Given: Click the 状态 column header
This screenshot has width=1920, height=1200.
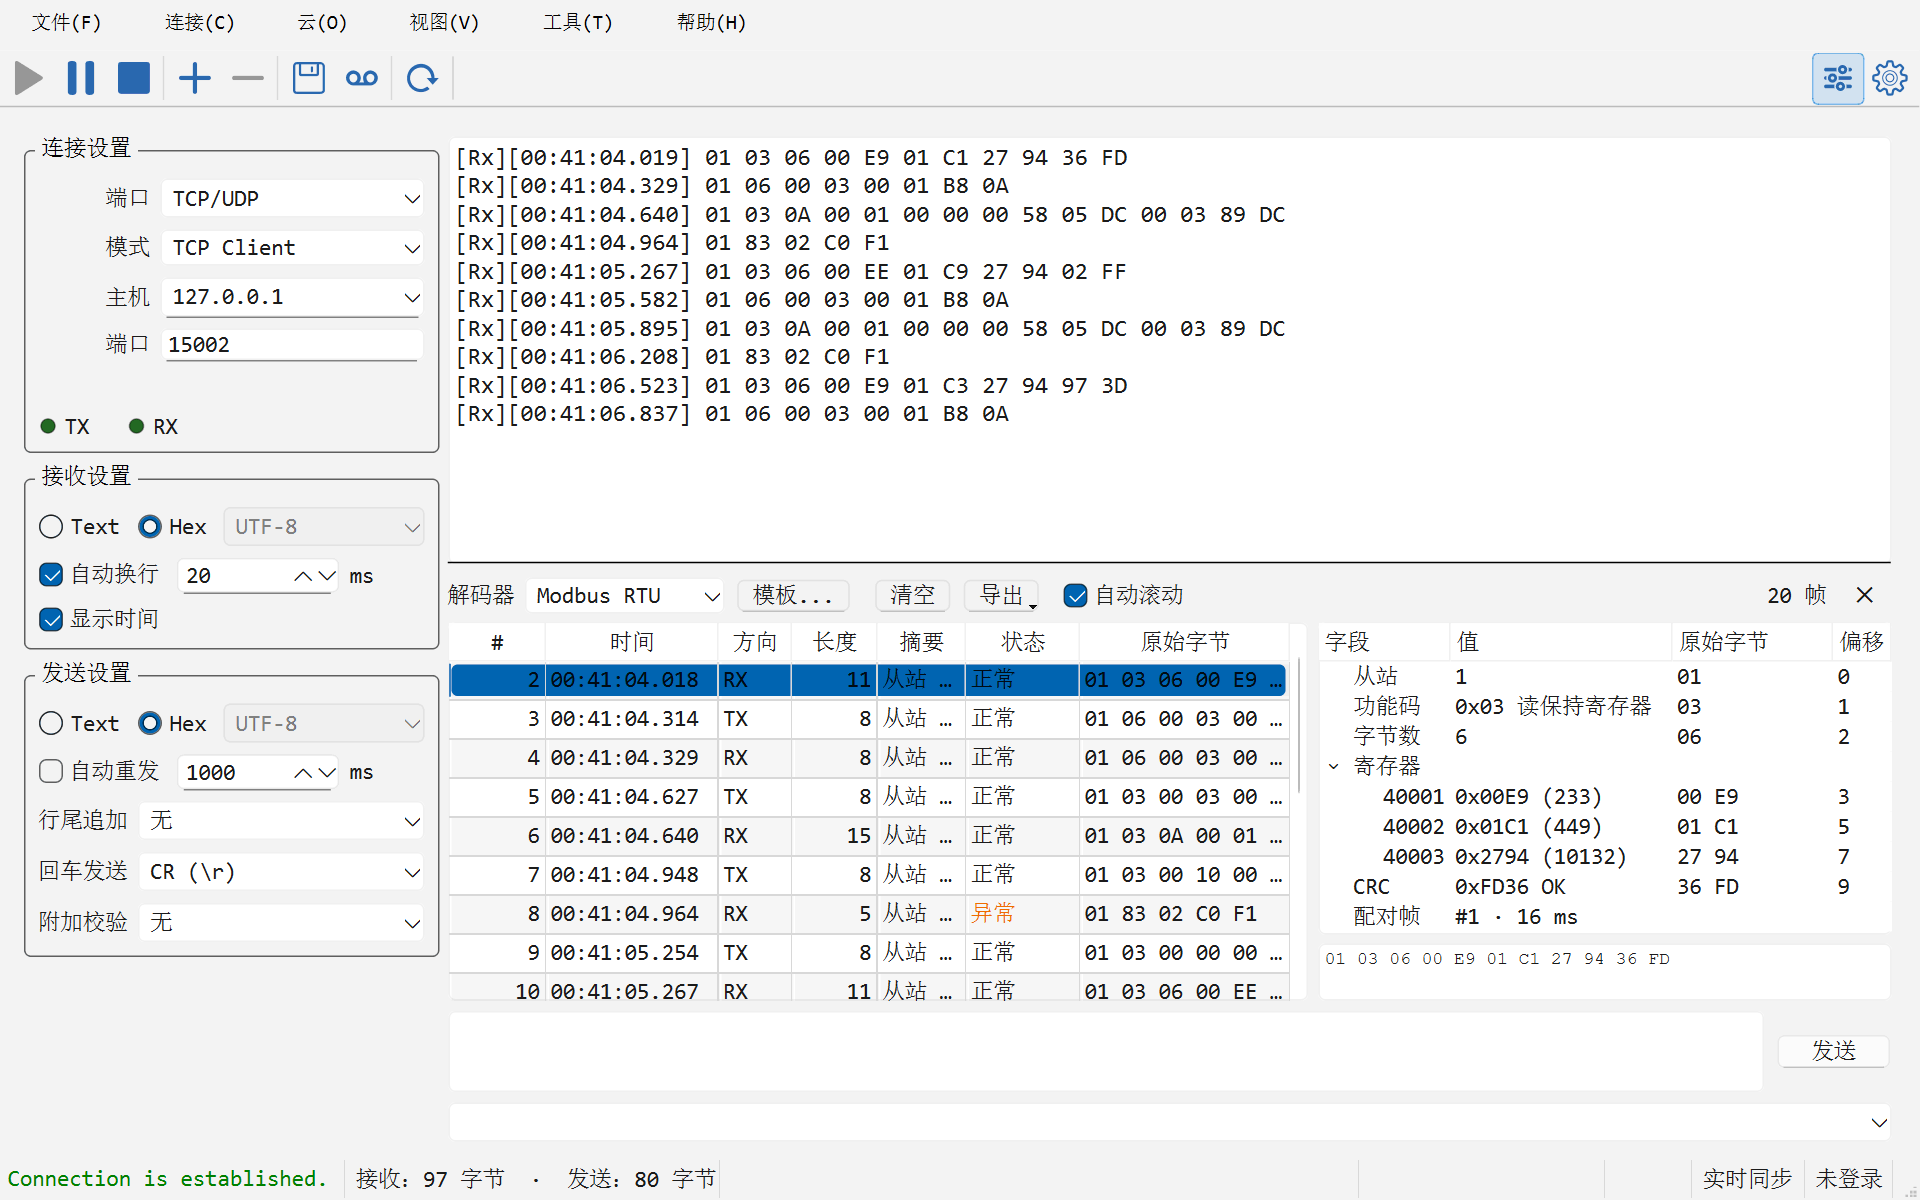Looking at the screenshot, I should 1023,642.
